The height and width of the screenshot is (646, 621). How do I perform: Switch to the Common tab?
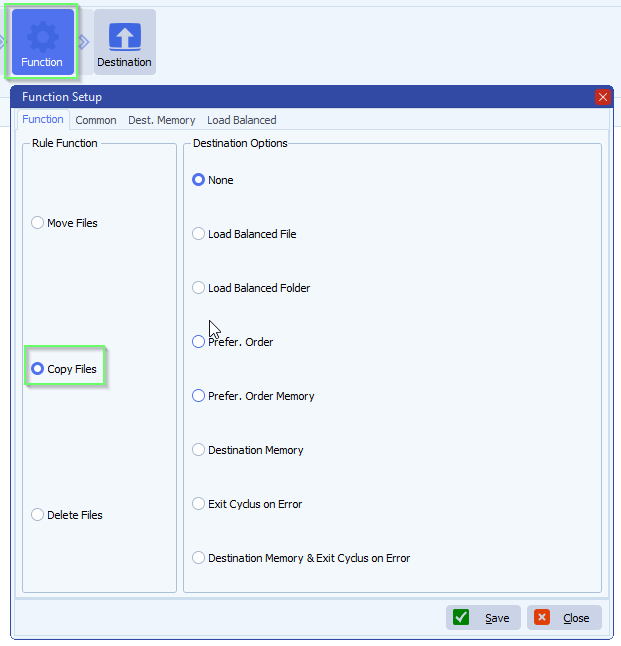click(x=96, y=120)
